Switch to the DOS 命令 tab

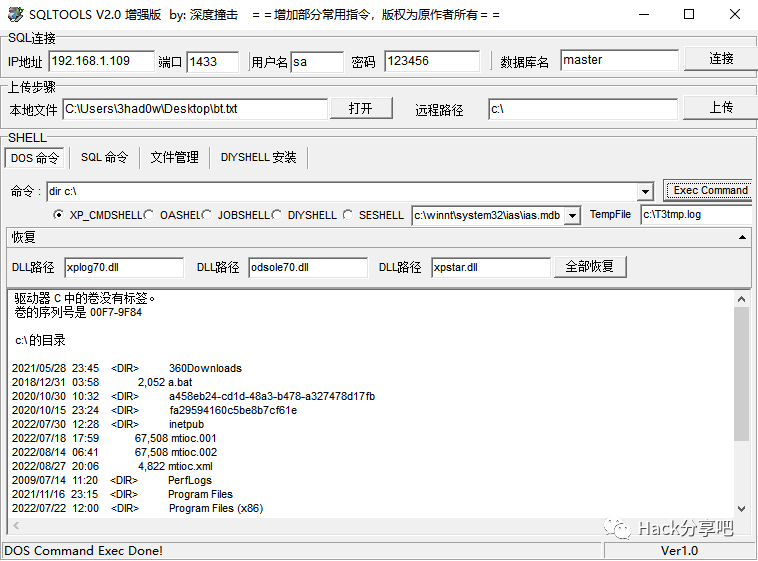[34, 158]
